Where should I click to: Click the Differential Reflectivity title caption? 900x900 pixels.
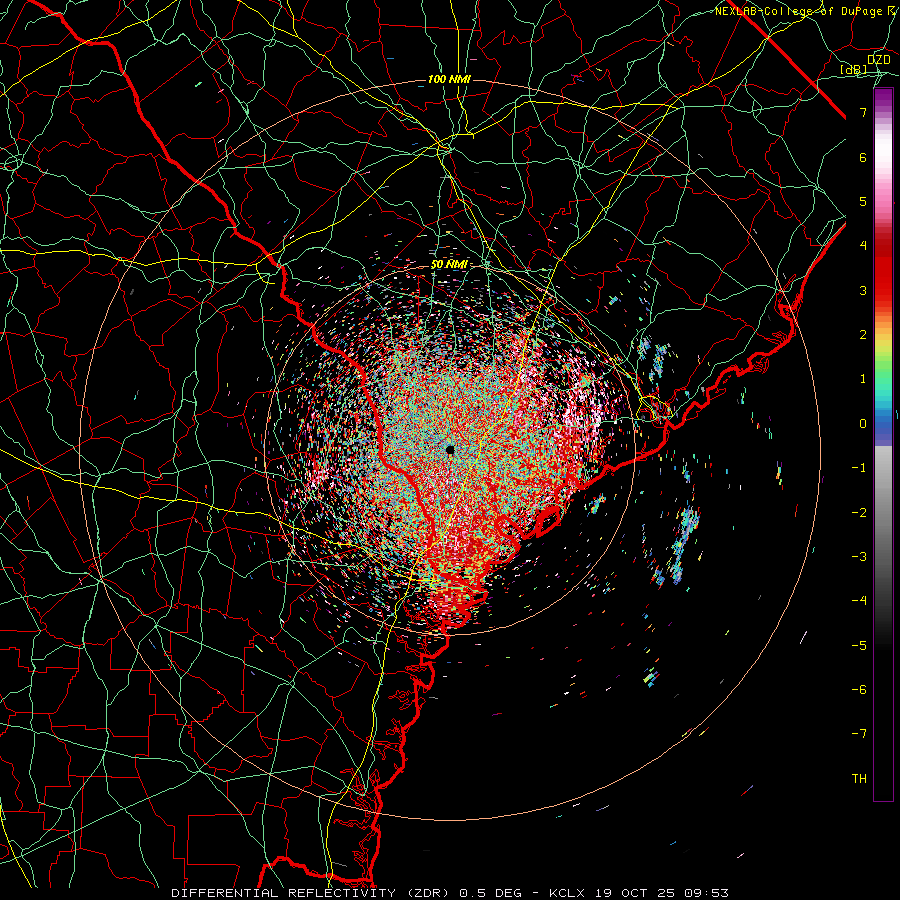(x=450, y=893)
